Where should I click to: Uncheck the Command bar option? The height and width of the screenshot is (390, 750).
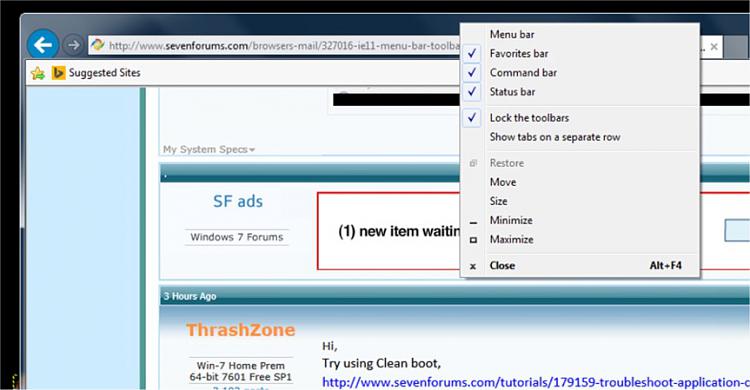(x=580, y=73)
